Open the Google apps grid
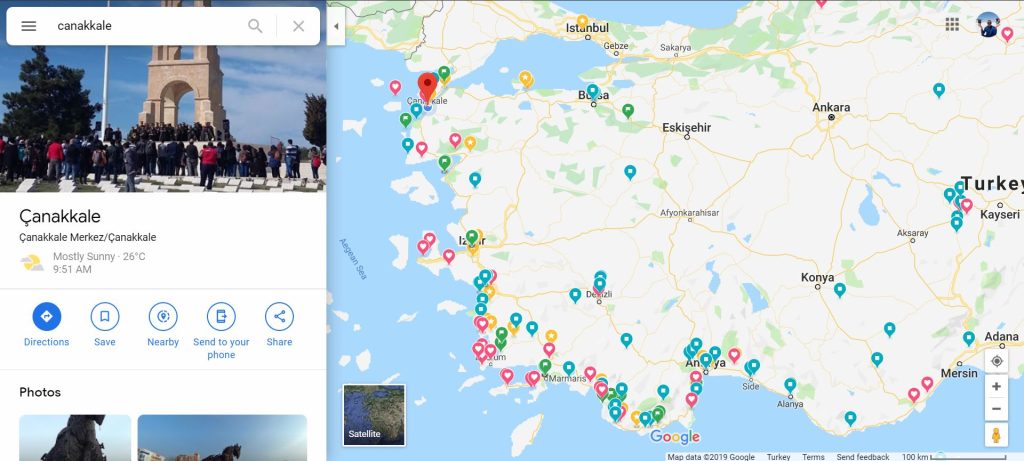The image size is (1024, 461). (952, 24)
